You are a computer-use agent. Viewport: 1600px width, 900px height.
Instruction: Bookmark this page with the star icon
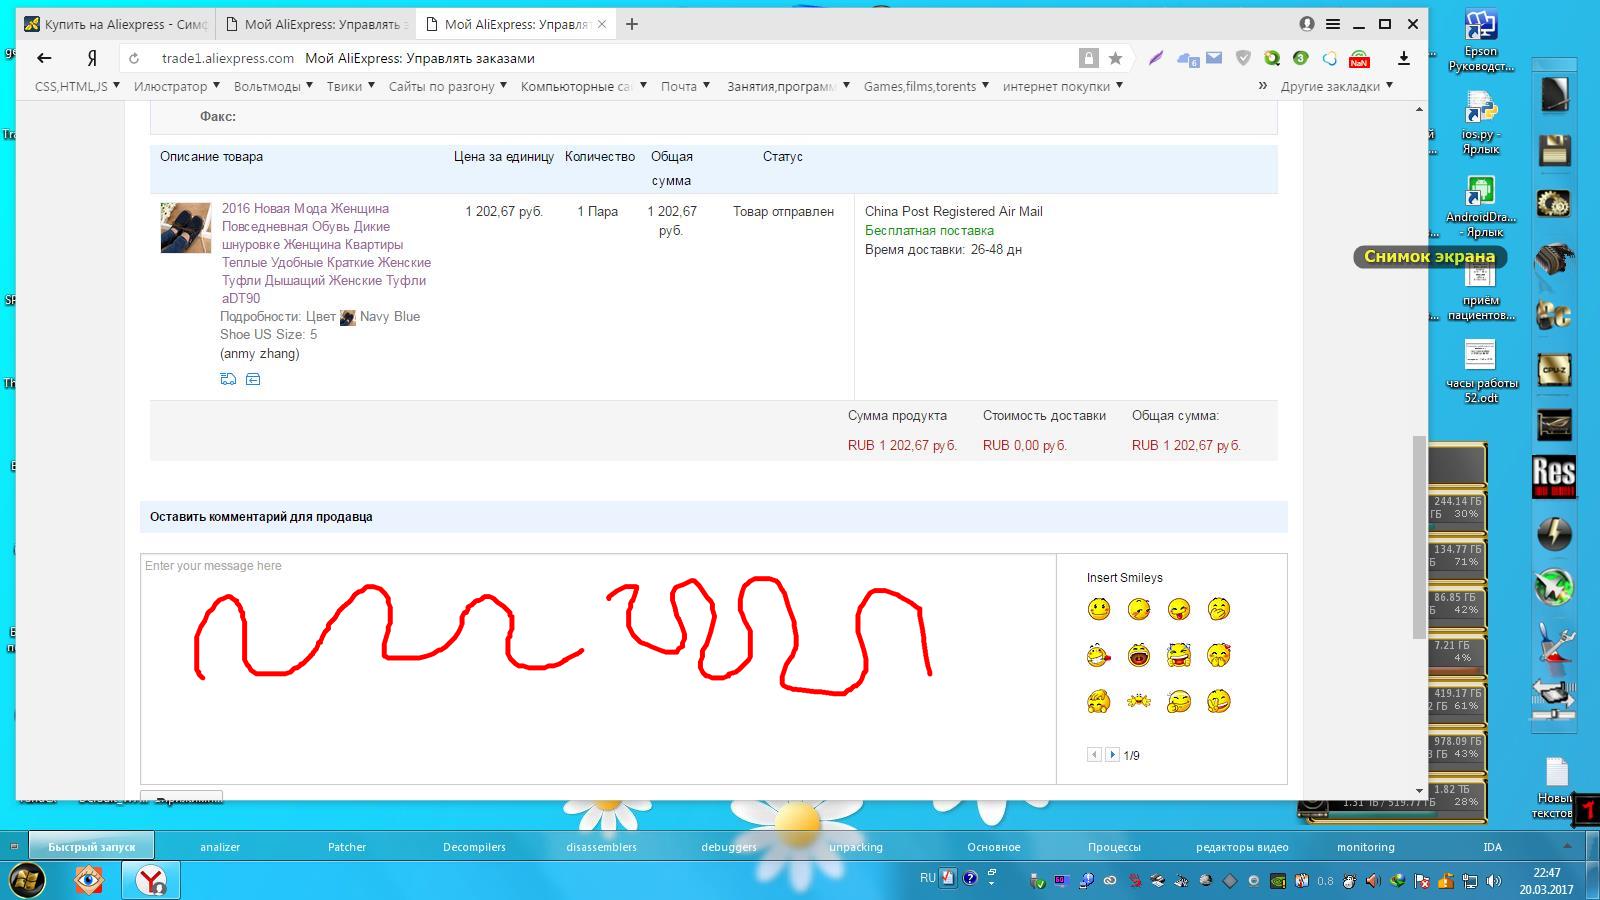[1116, 58]
